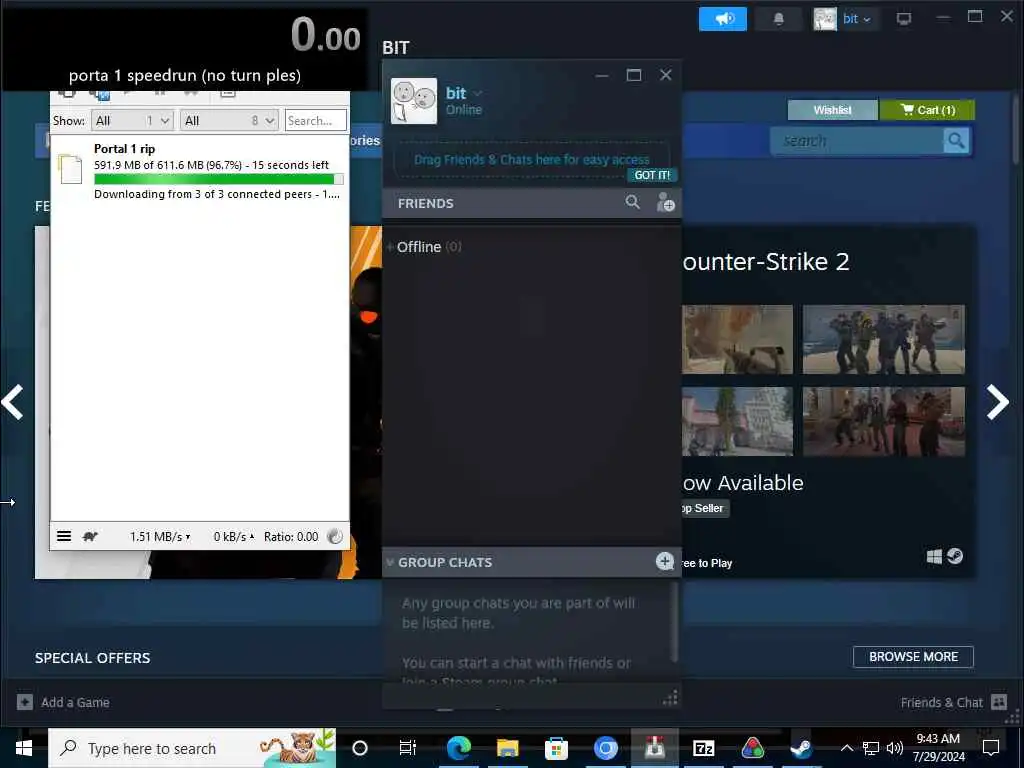Click the bit profile picture in Friends window

pyautogui.click(x=414, y=101)
